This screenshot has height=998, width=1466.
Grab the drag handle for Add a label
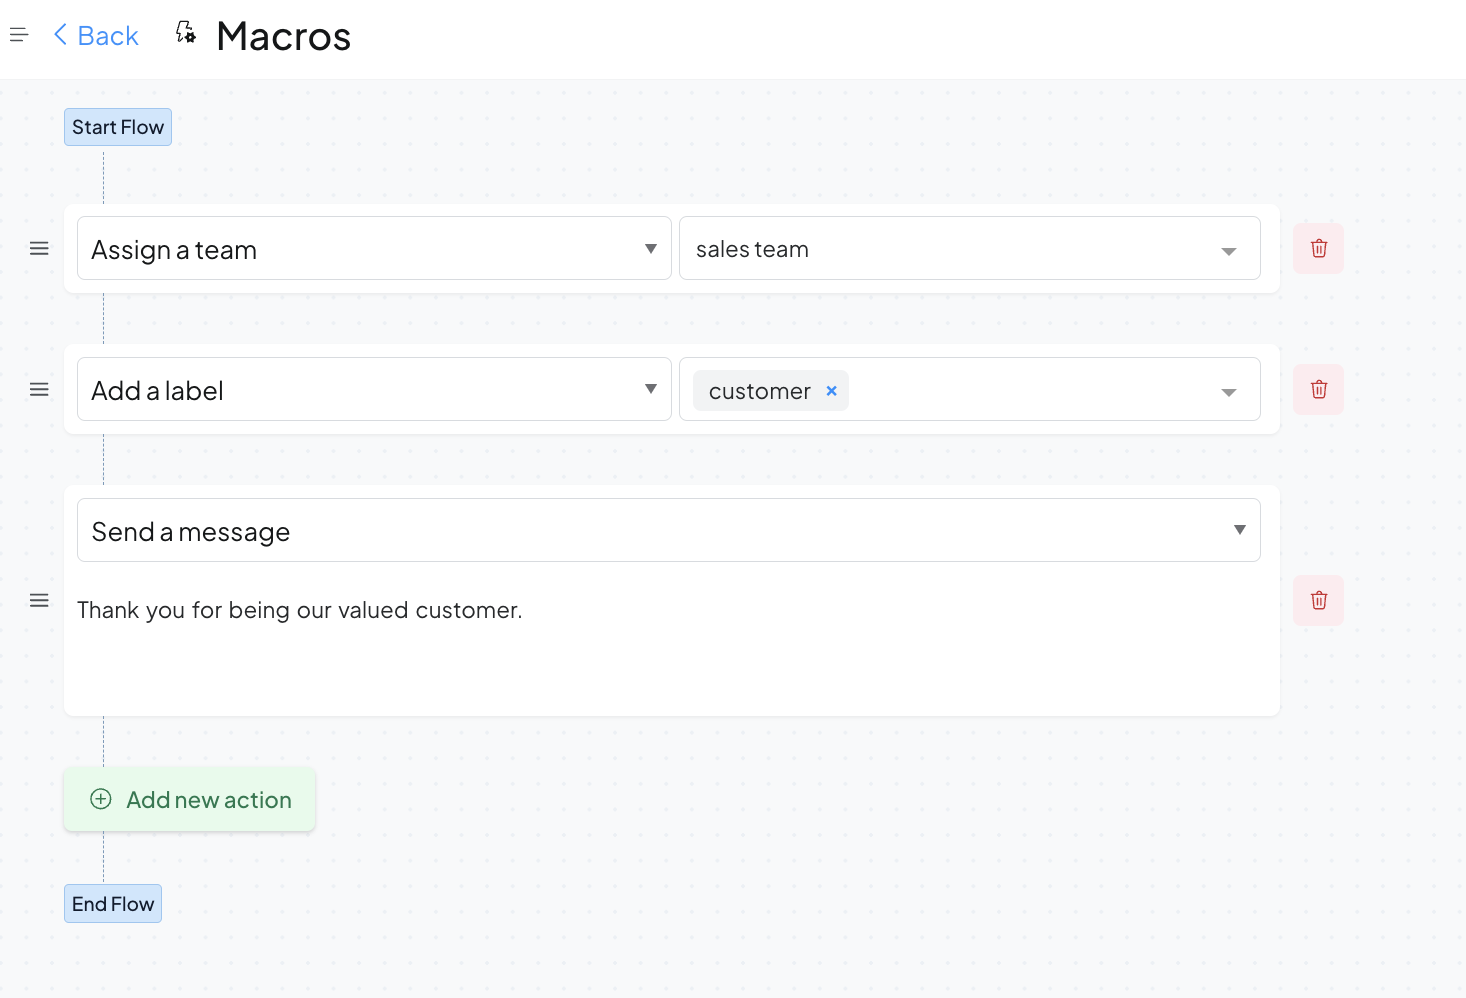tap(39, 390)
